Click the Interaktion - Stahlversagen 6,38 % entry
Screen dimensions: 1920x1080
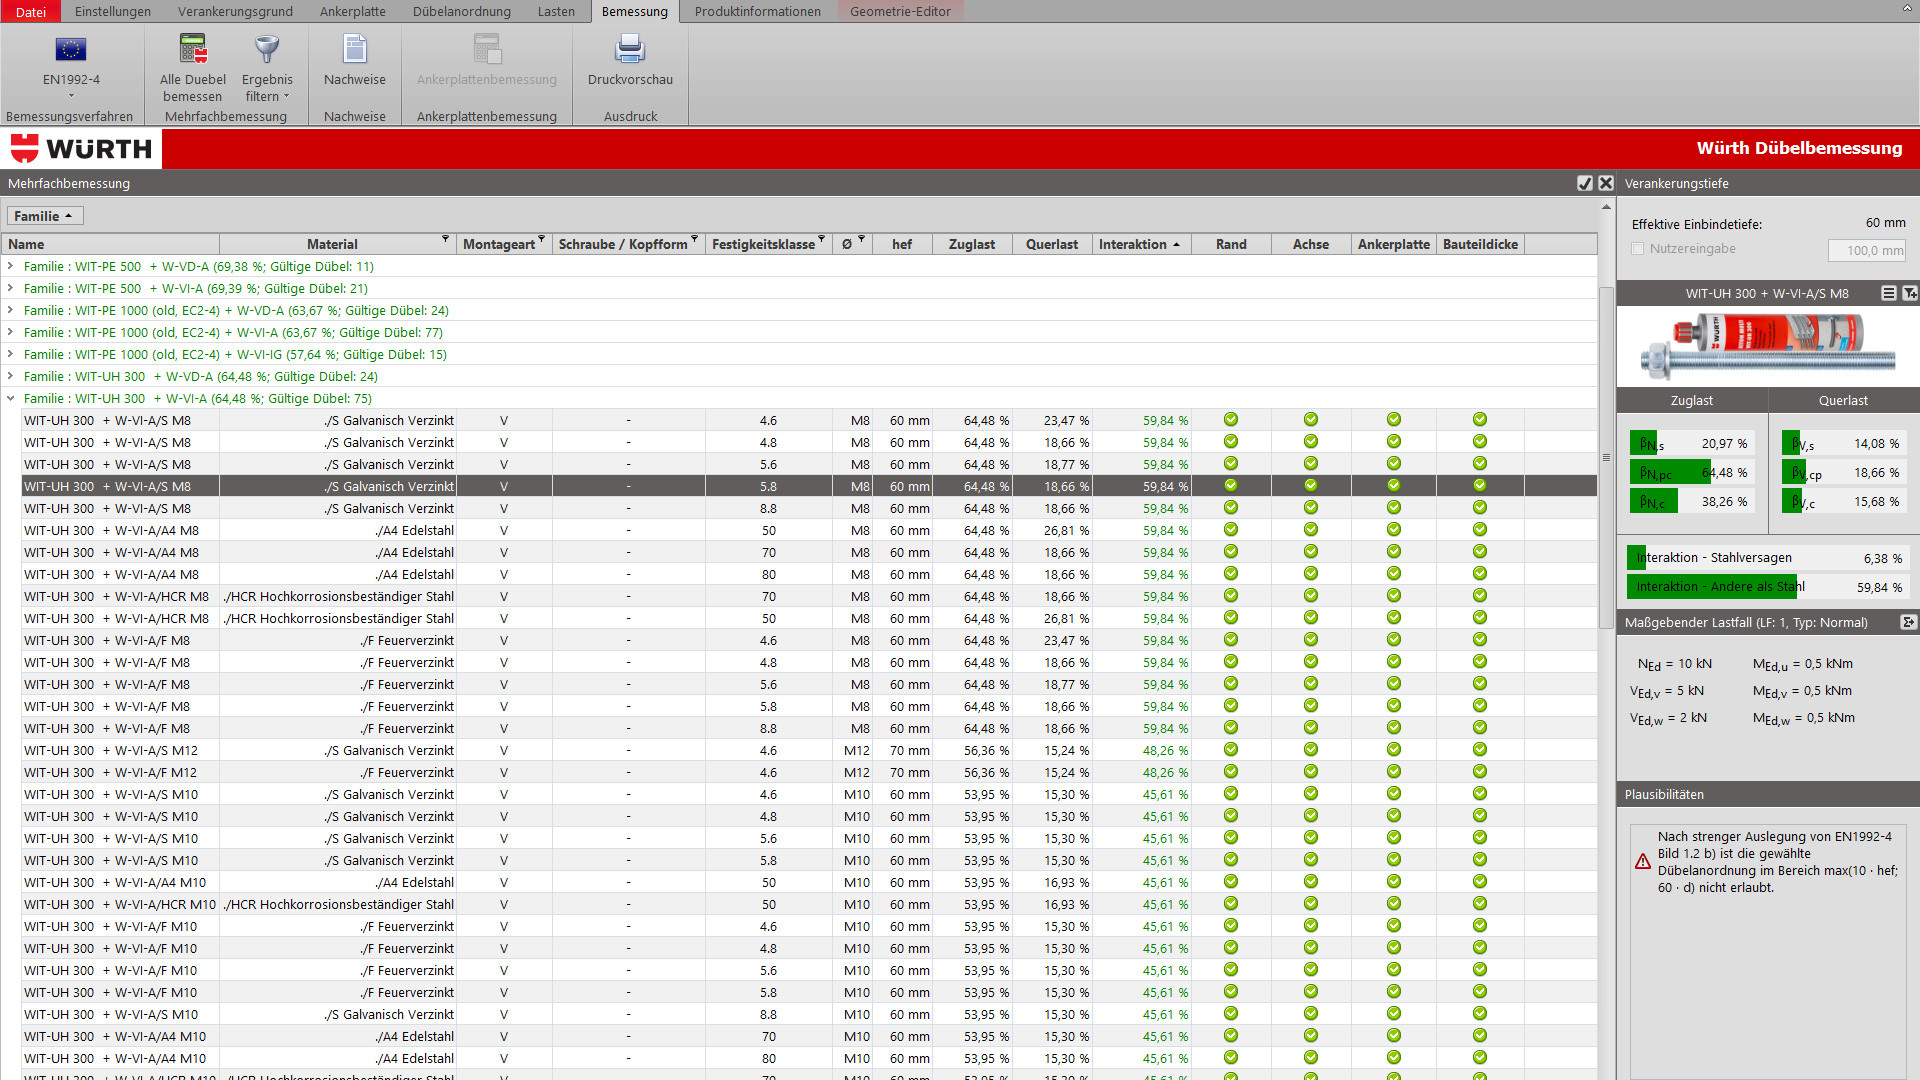[x=1767, y=558]
